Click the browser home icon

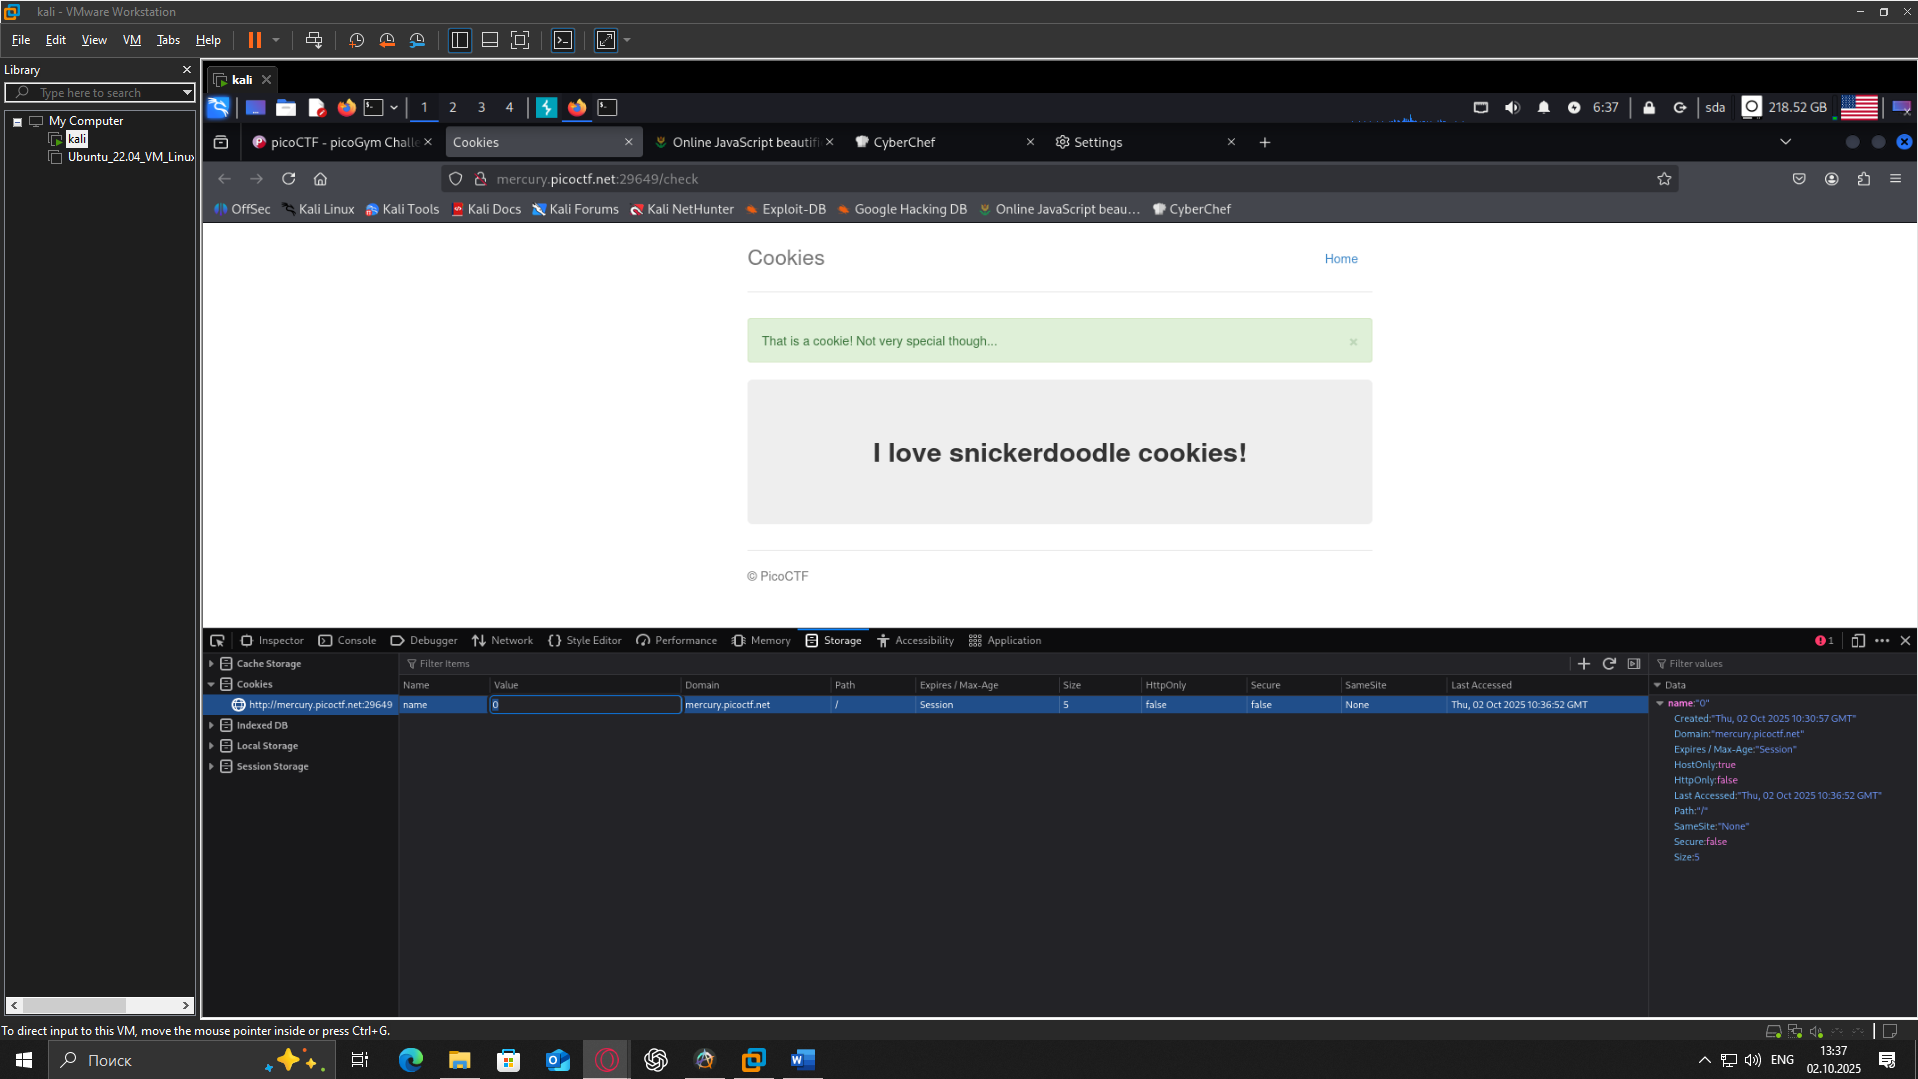(320, 179)
